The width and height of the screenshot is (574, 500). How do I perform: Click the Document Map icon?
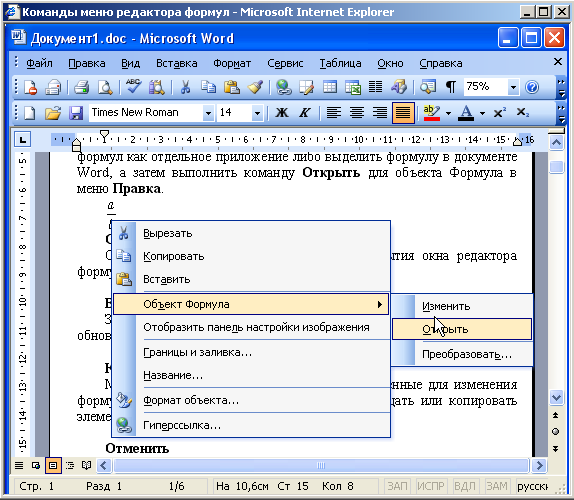(428, 87)
